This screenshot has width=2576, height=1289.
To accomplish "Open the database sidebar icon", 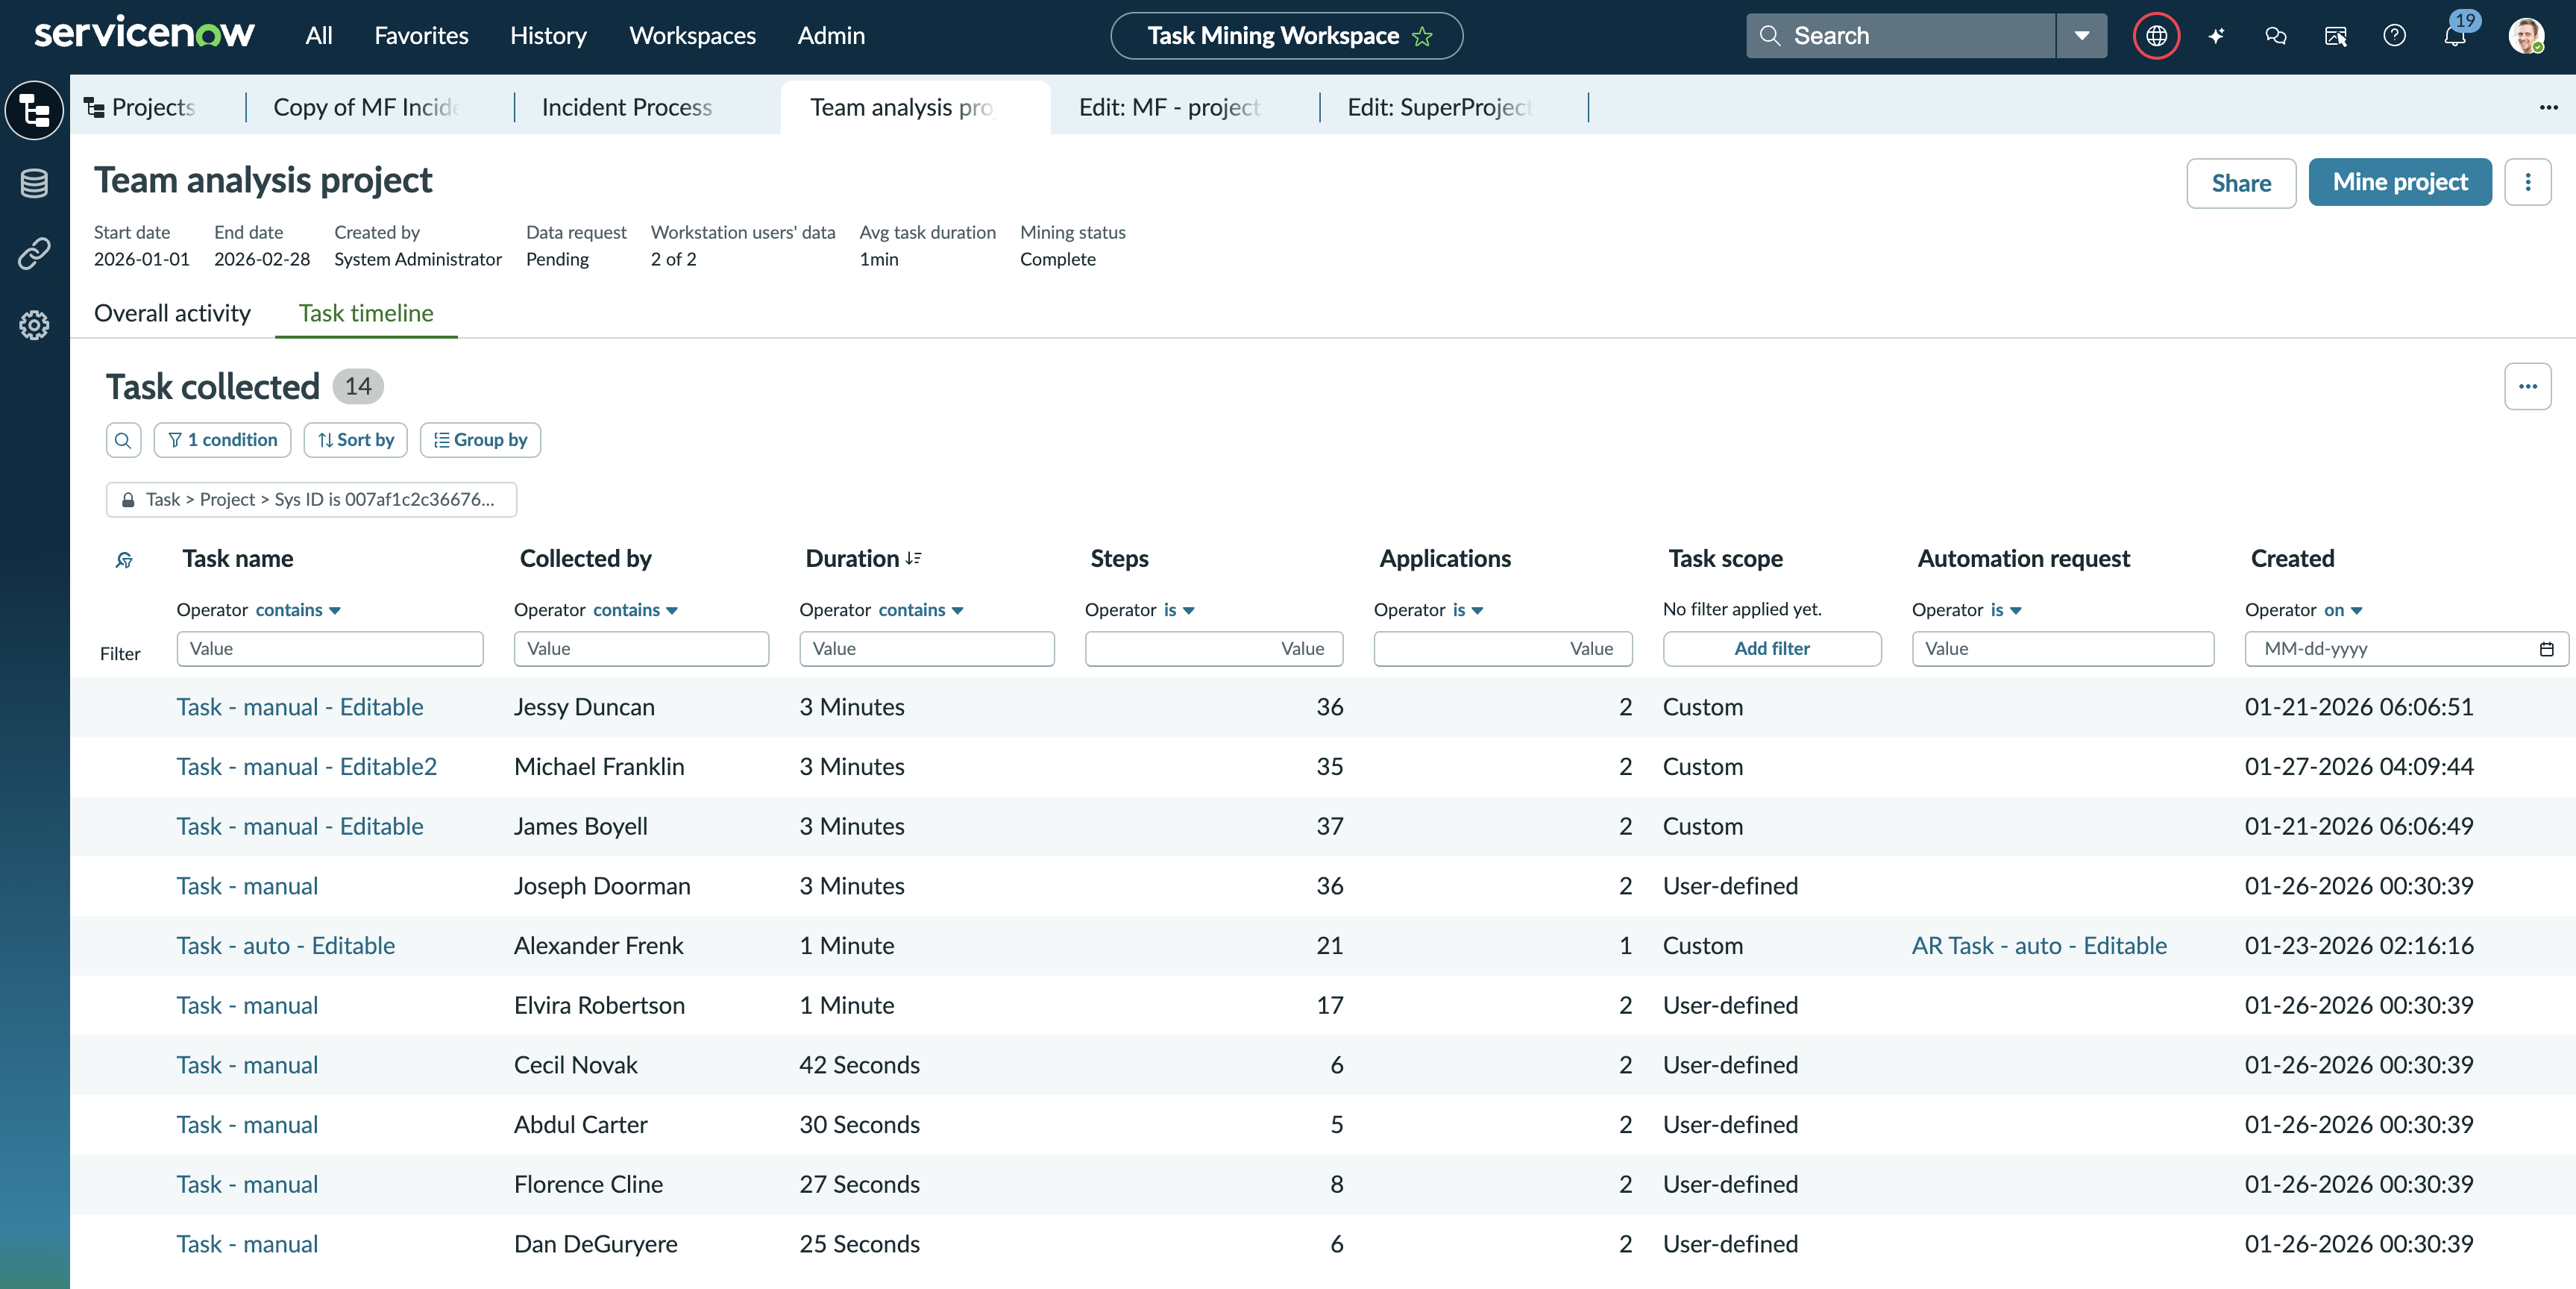I will pyautogui.click(x=35, y=183).
